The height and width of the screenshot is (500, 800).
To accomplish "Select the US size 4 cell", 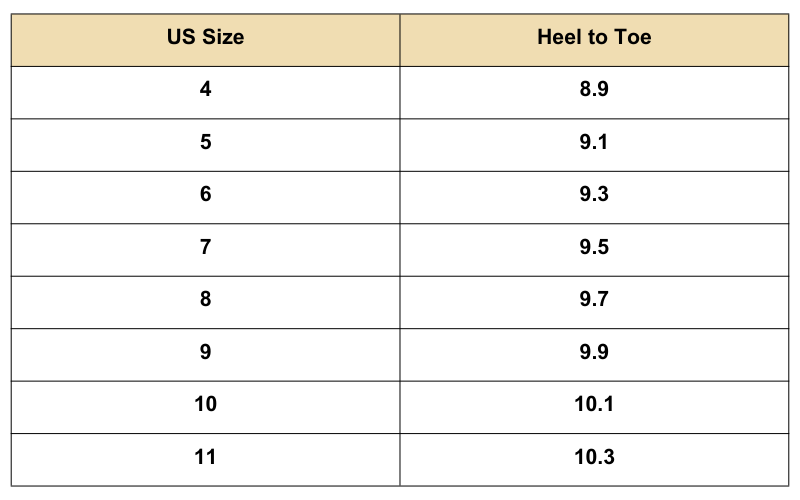I will pos(205,89).
